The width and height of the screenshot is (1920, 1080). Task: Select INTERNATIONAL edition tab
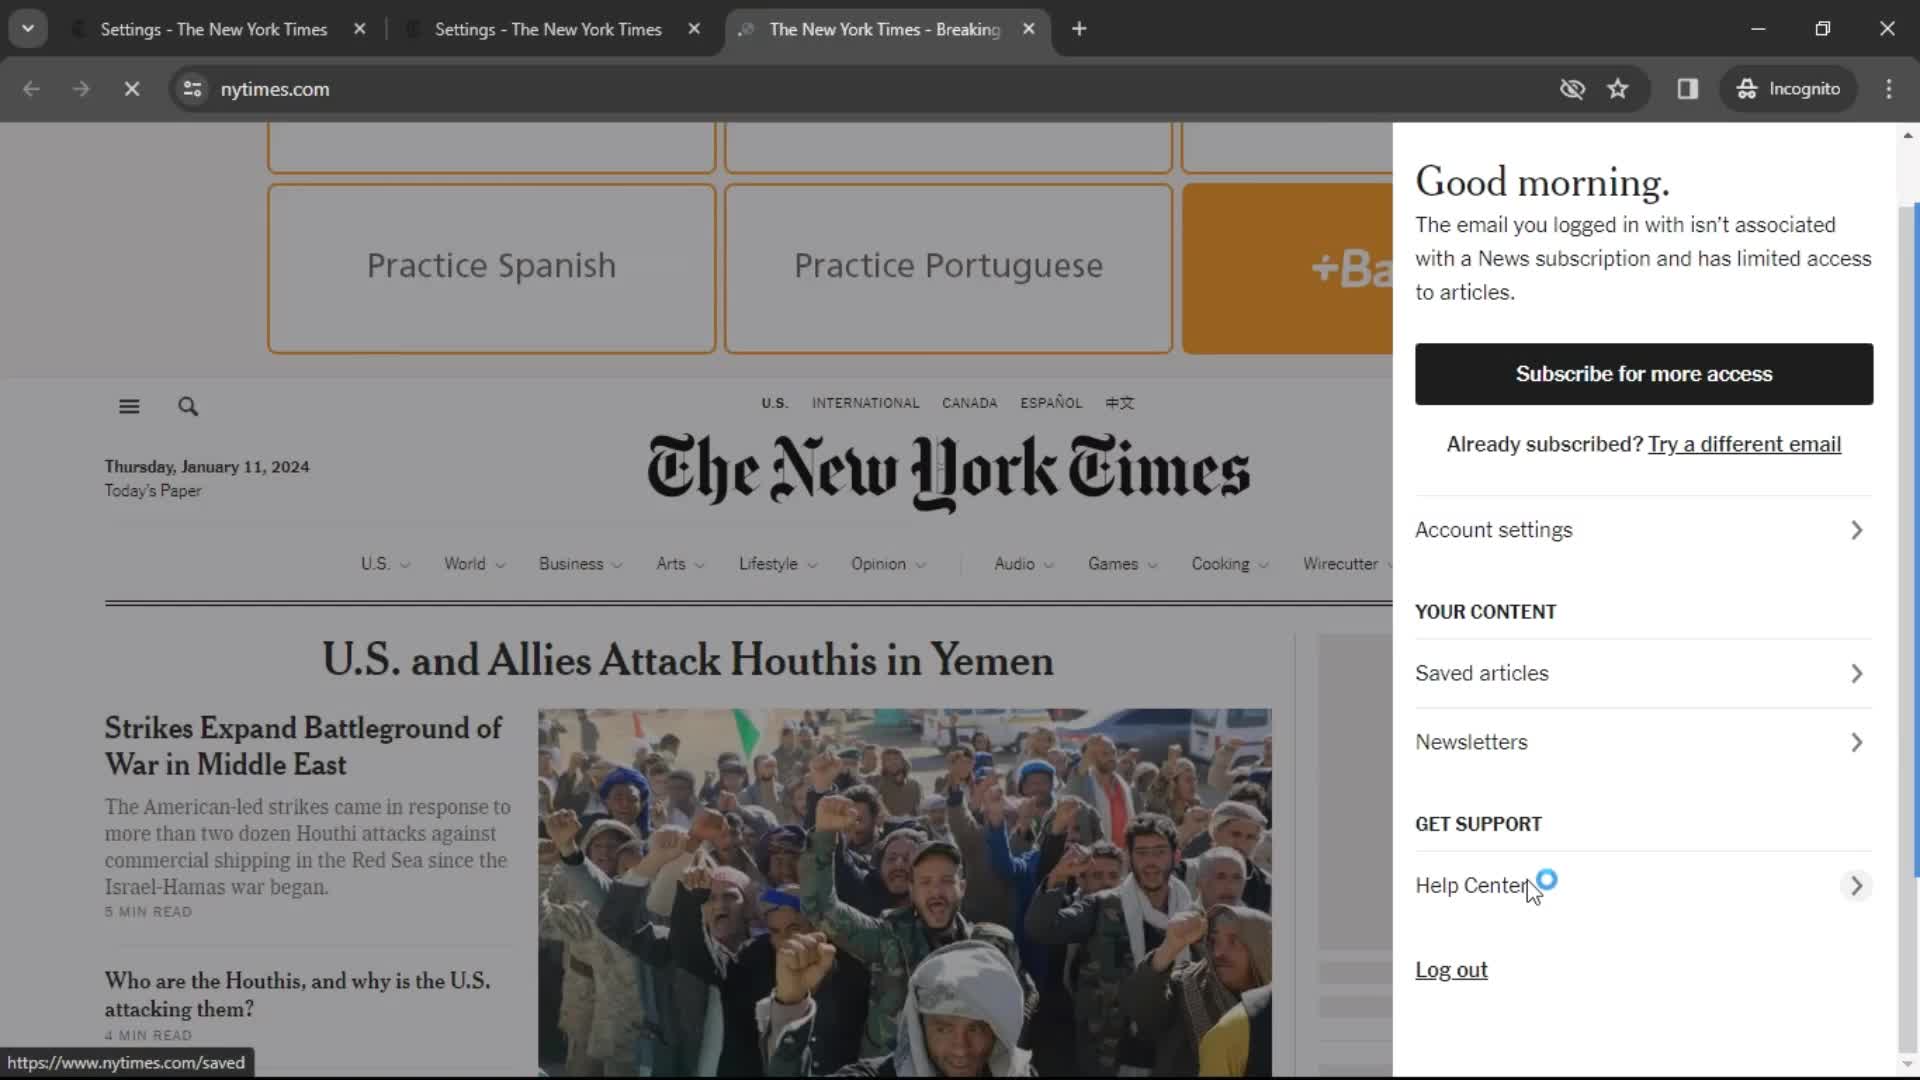(x=864, y=402)
